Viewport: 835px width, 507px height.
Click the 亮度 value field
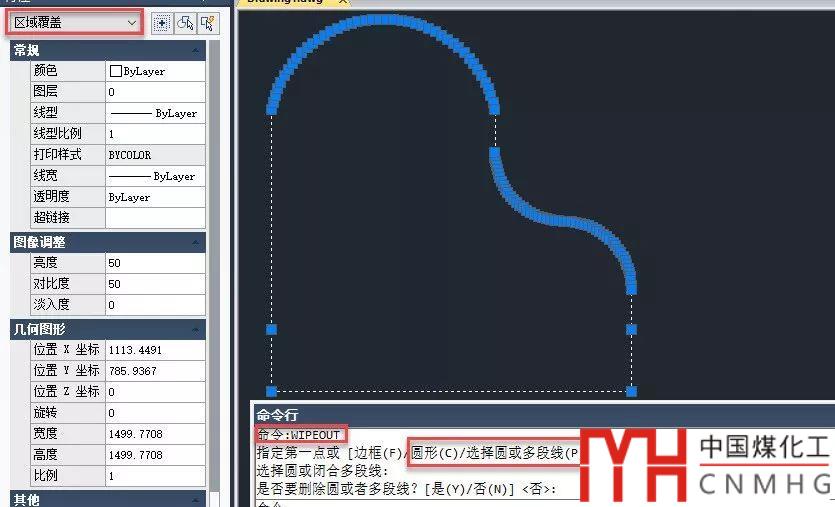[154, 263]
